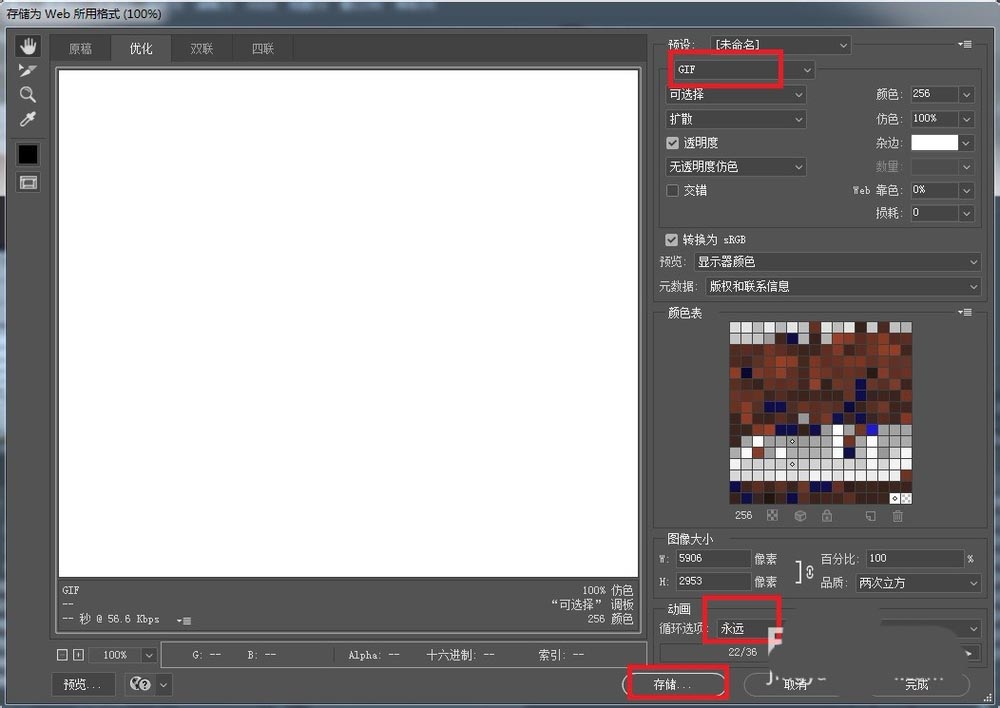This screenshot has height=708, width=1000.
Task: Open the 扩散 dither method dropdown
Action: pyautogui.click(x=735, y=119)
